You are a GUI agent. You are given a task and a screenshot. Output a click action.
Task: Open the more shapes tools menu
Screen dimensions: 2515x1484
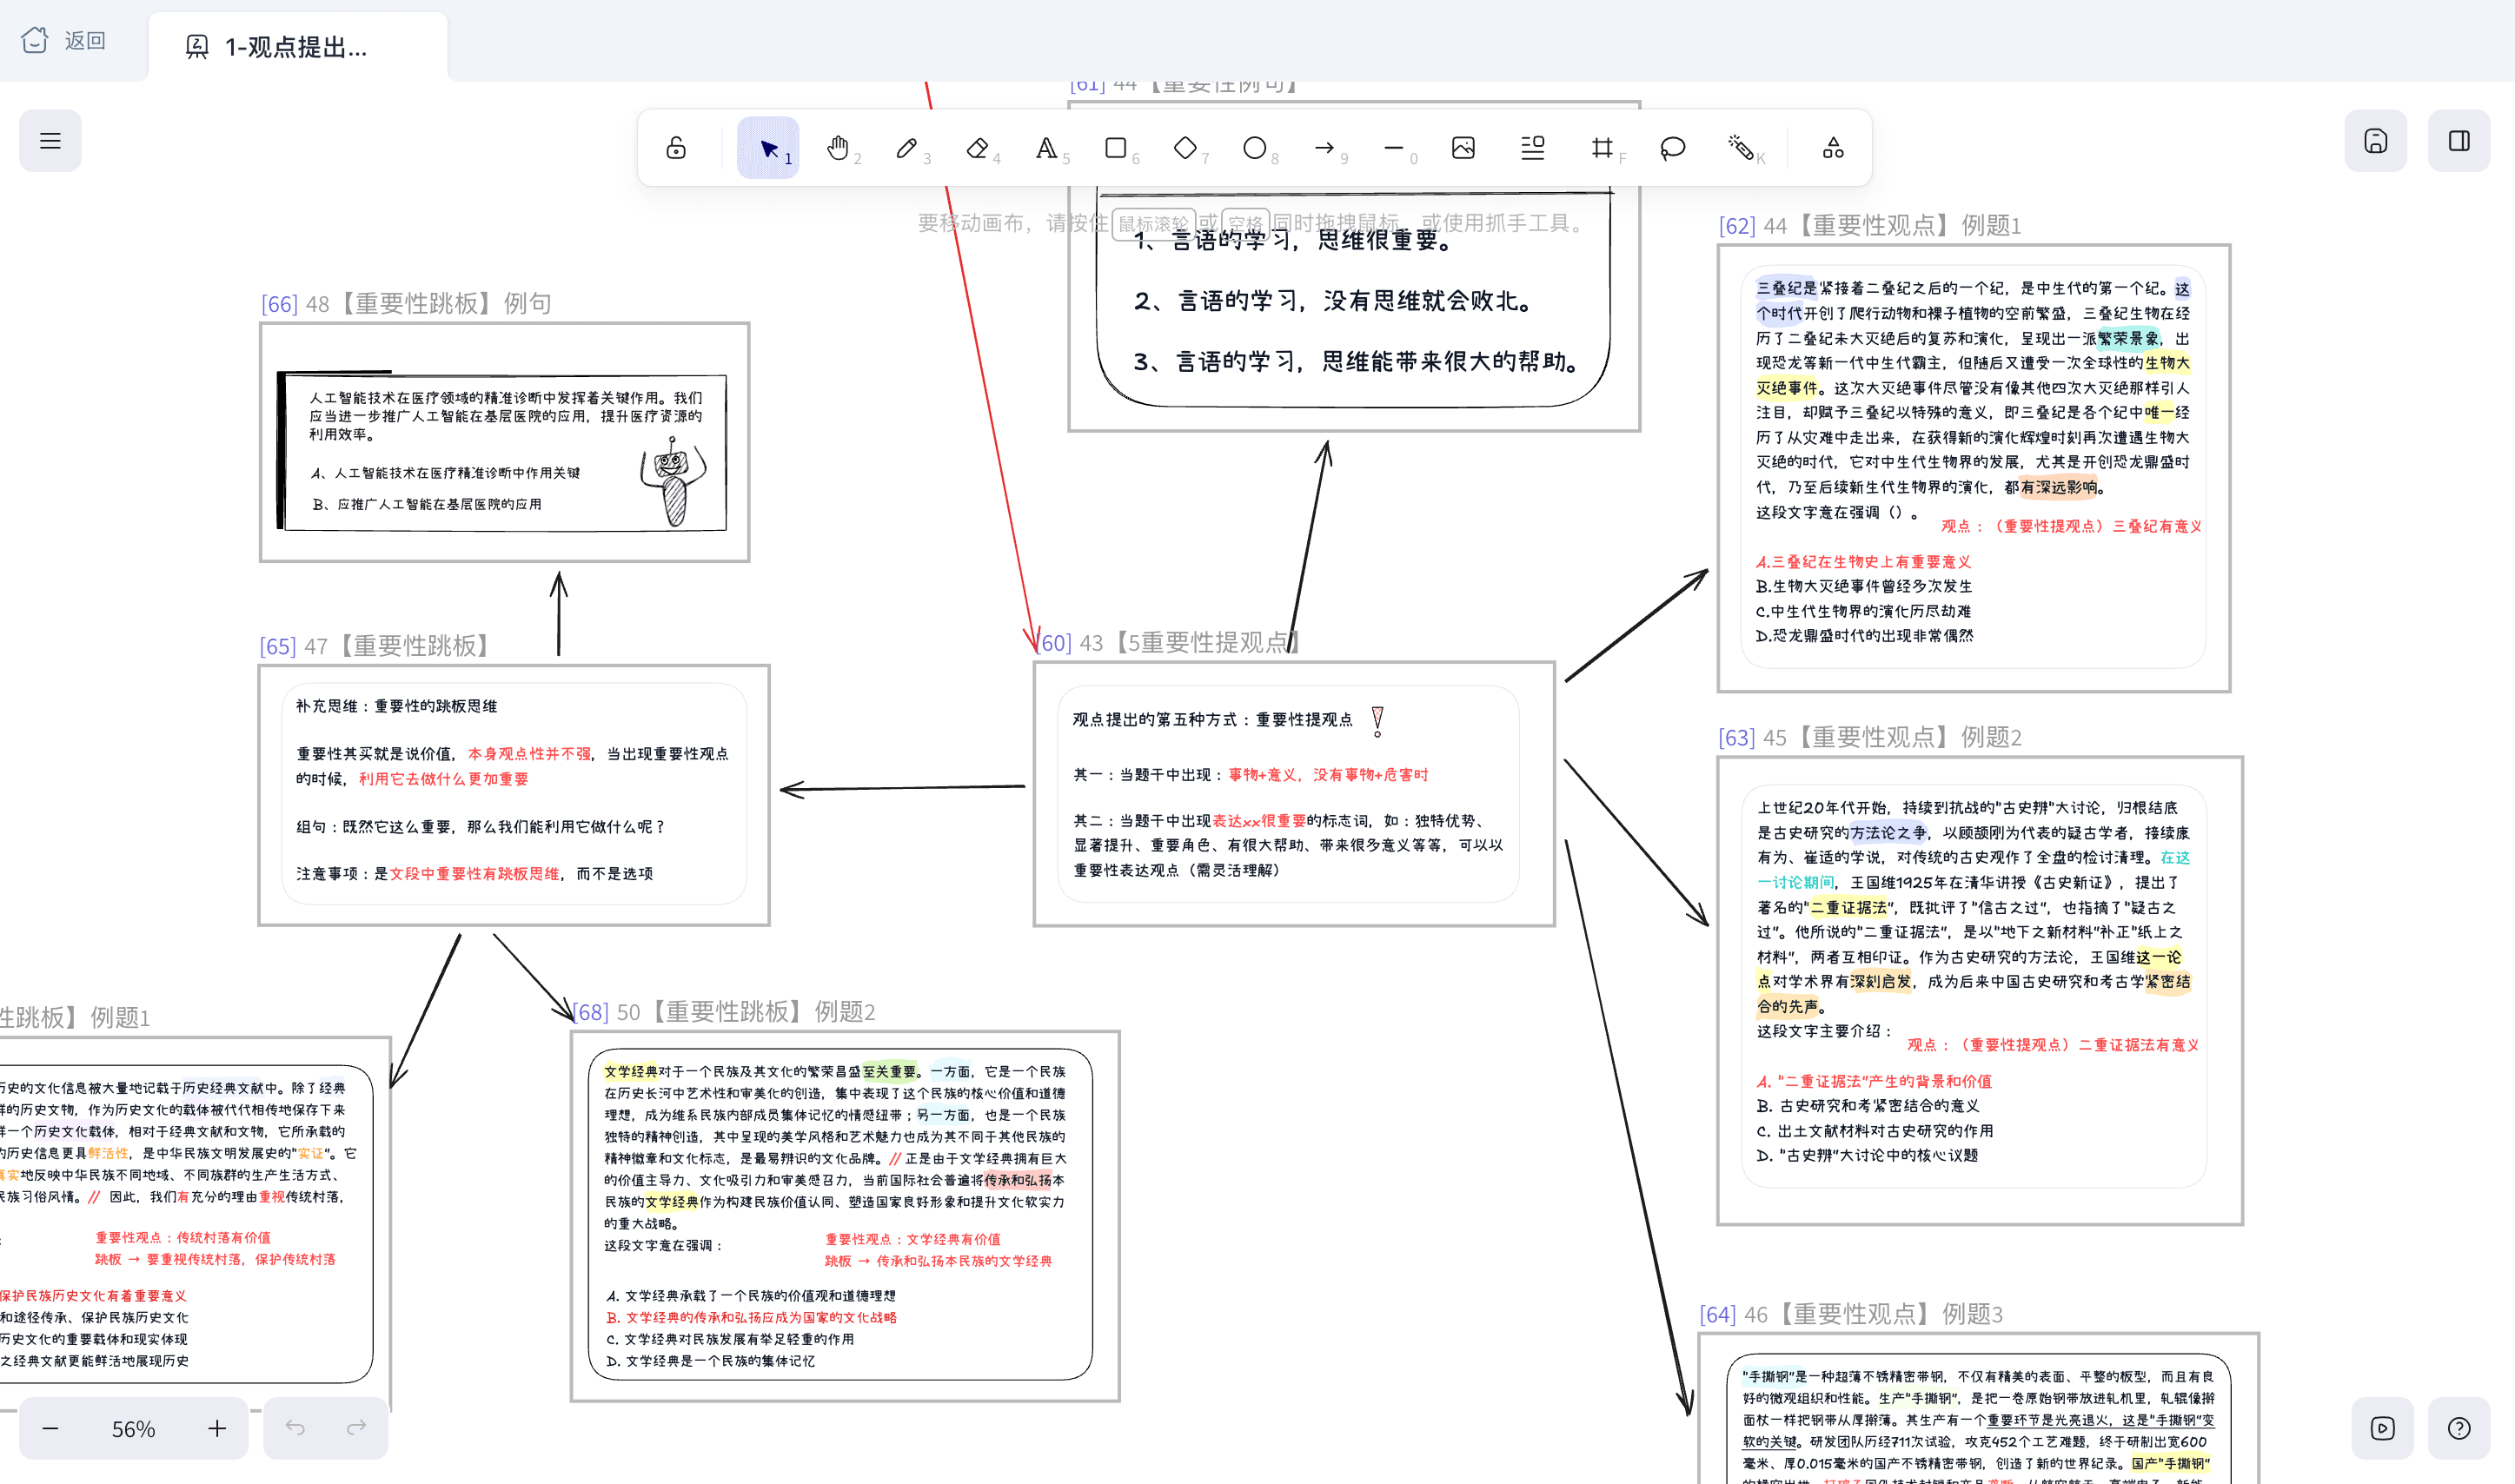coord(1833,148)
